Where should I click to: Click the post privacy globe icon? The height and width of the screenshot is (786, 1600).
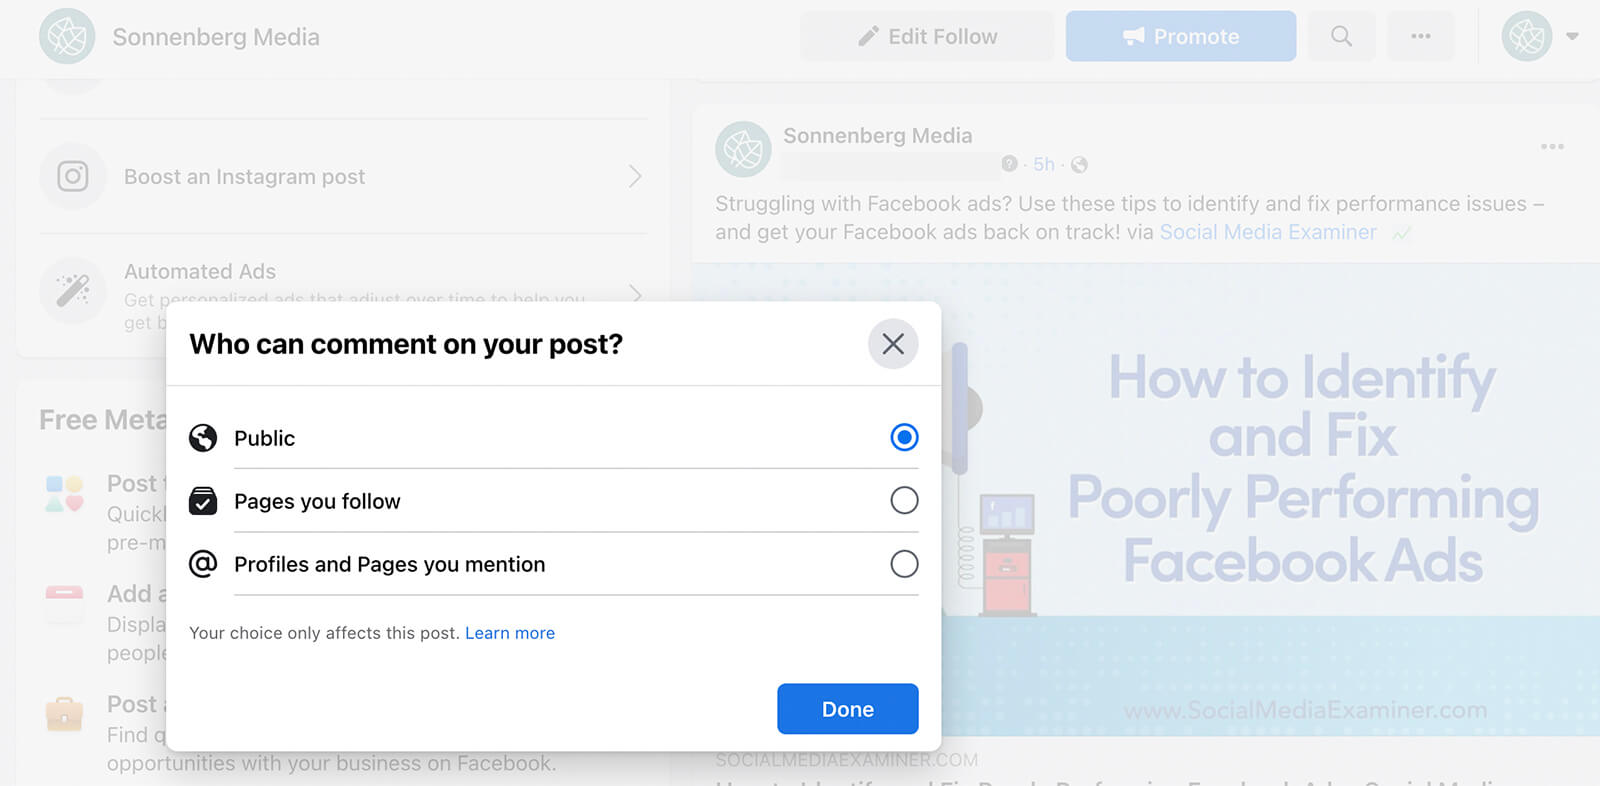point(1079,164)
